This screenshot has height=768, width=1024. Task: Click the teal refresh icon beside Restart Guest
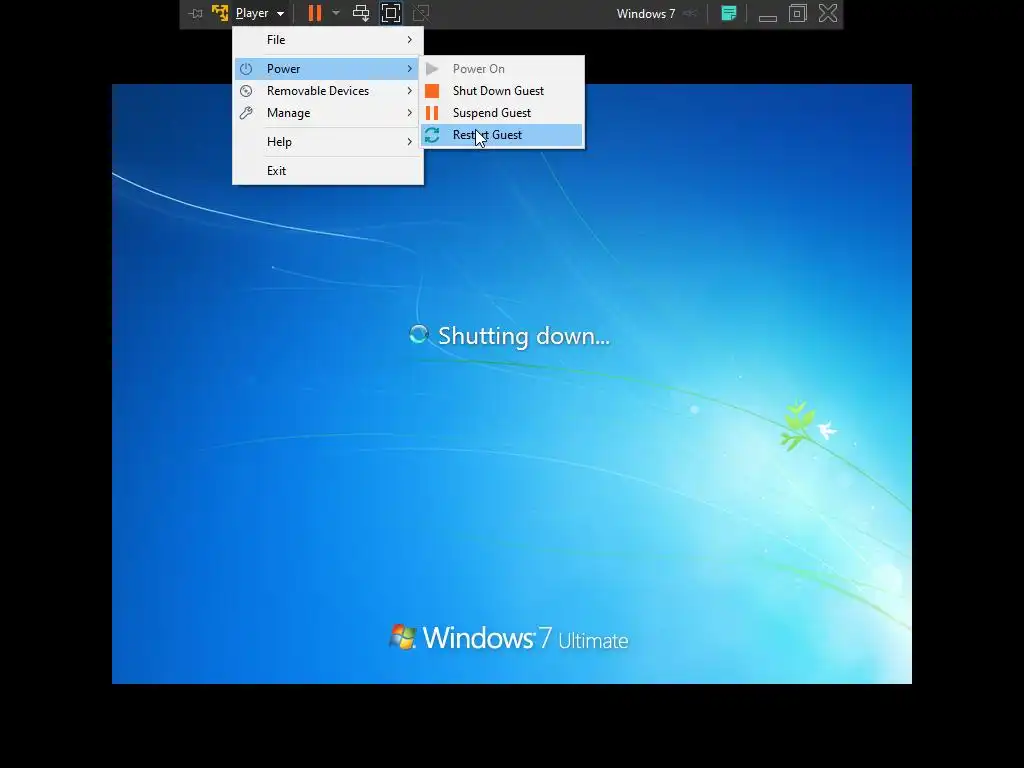(x=432, y=135)
